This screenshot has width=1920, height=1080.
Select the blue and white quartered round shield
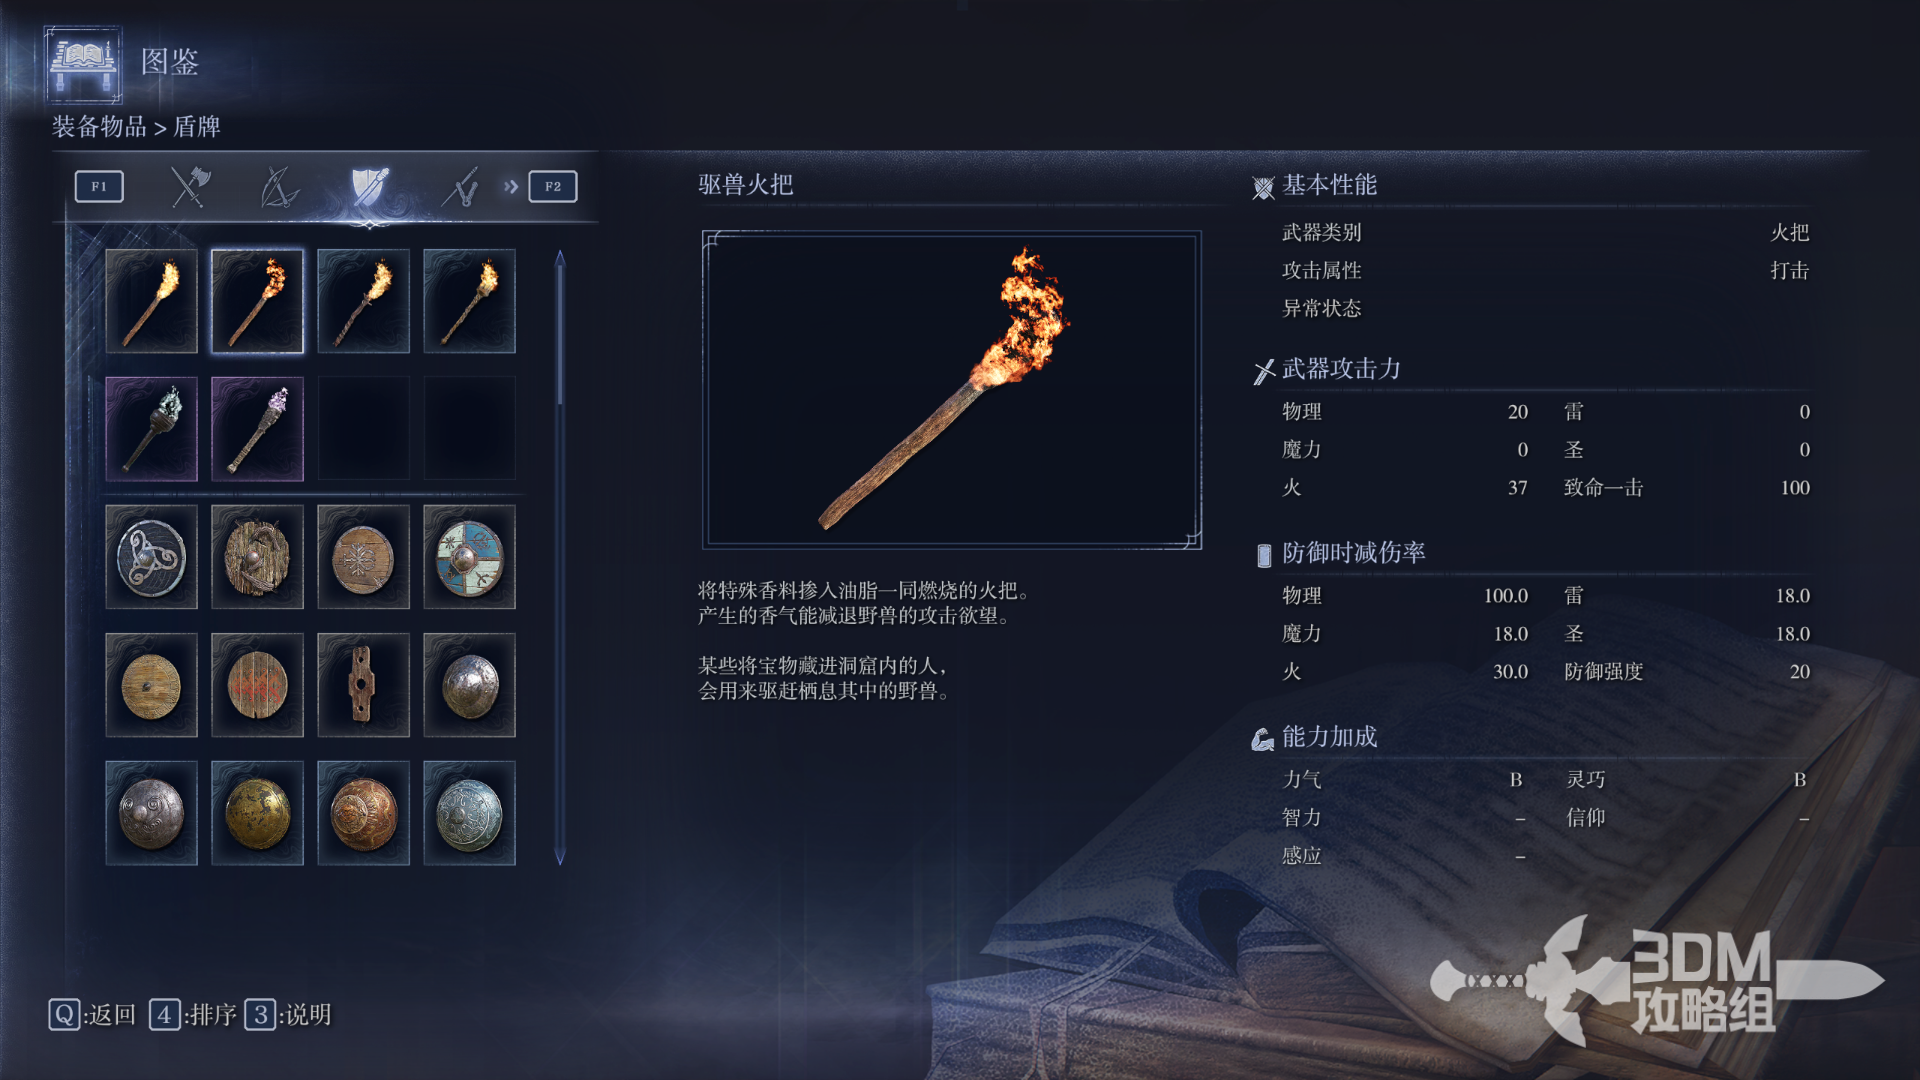tap(469, 557)
